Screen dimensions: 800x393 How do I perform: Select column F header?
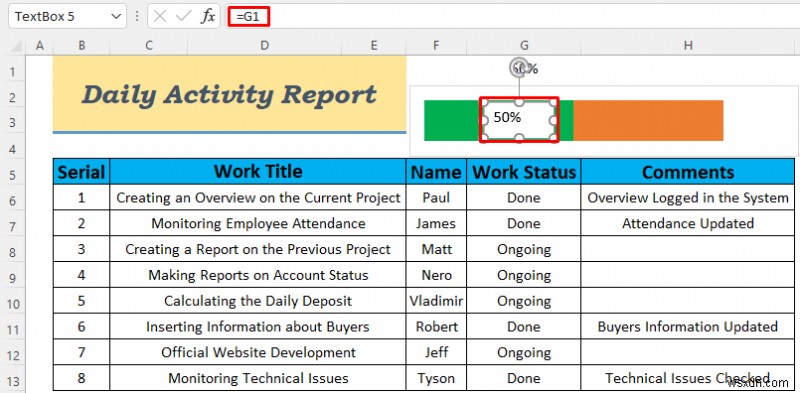[x=436, y=46]
